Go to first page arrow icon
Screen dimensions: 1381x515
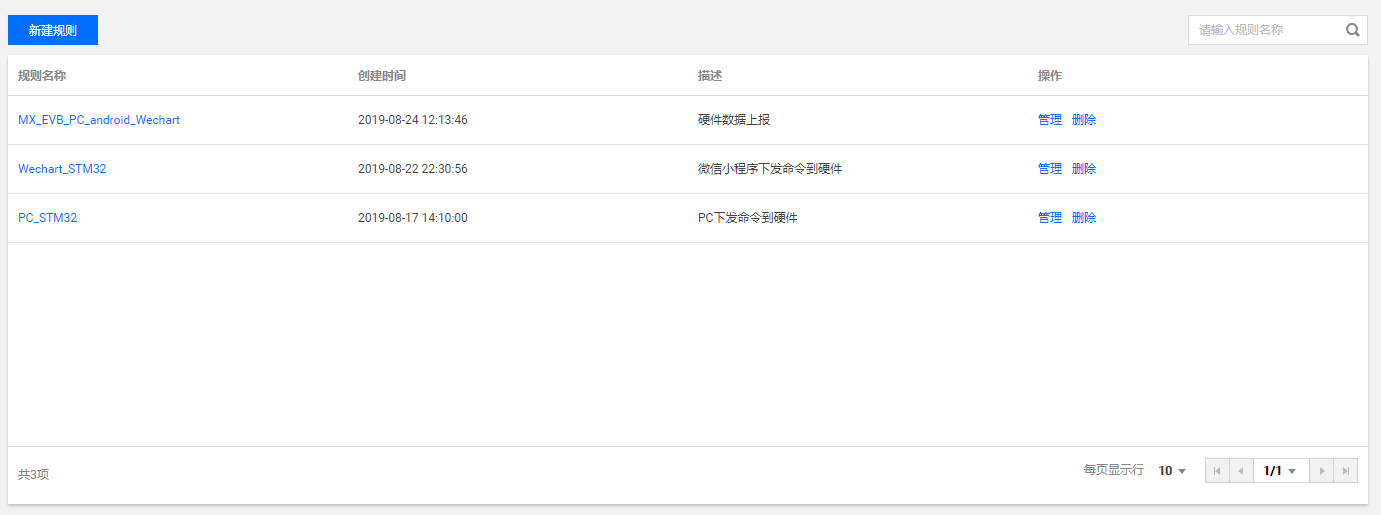coord(1217,470)
